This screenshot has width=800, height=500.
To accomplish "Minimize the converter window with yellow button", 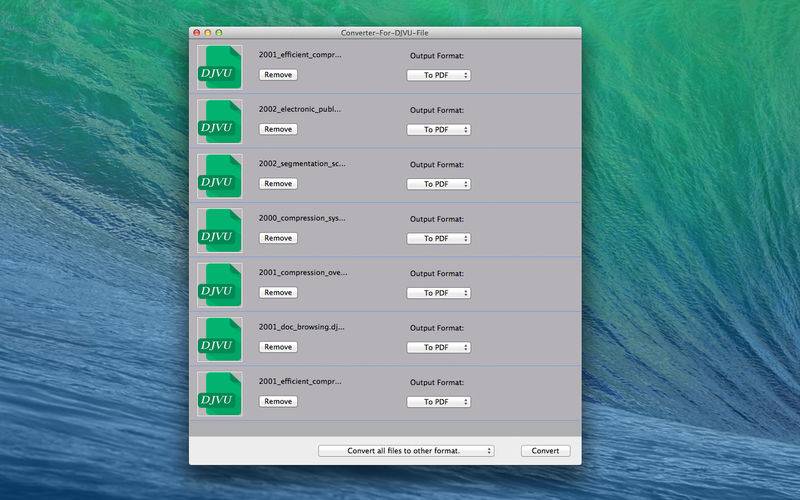I will (x=208, y=33).
